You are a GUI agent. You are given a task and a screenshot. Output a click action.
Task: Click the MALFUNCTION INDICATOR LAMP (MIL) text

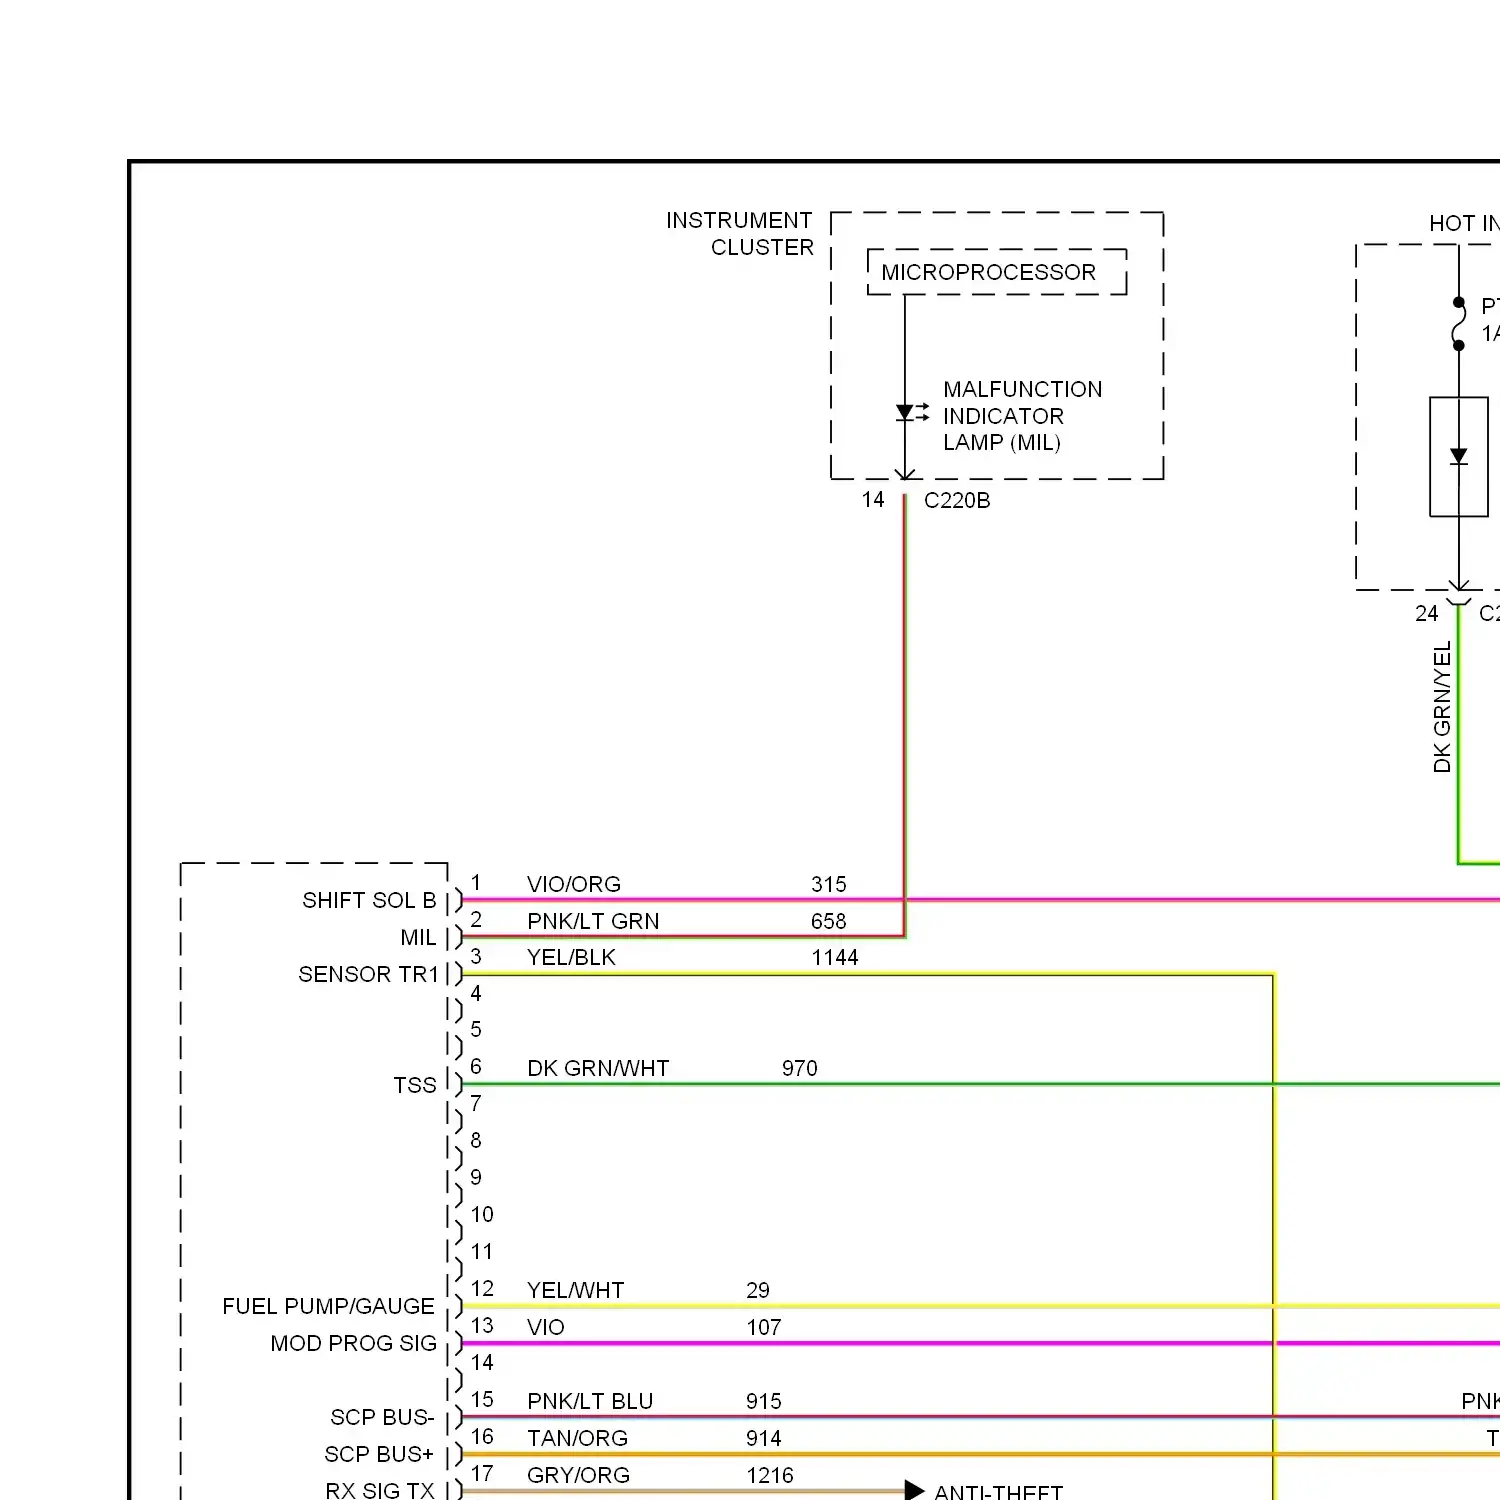(1022, 416)
